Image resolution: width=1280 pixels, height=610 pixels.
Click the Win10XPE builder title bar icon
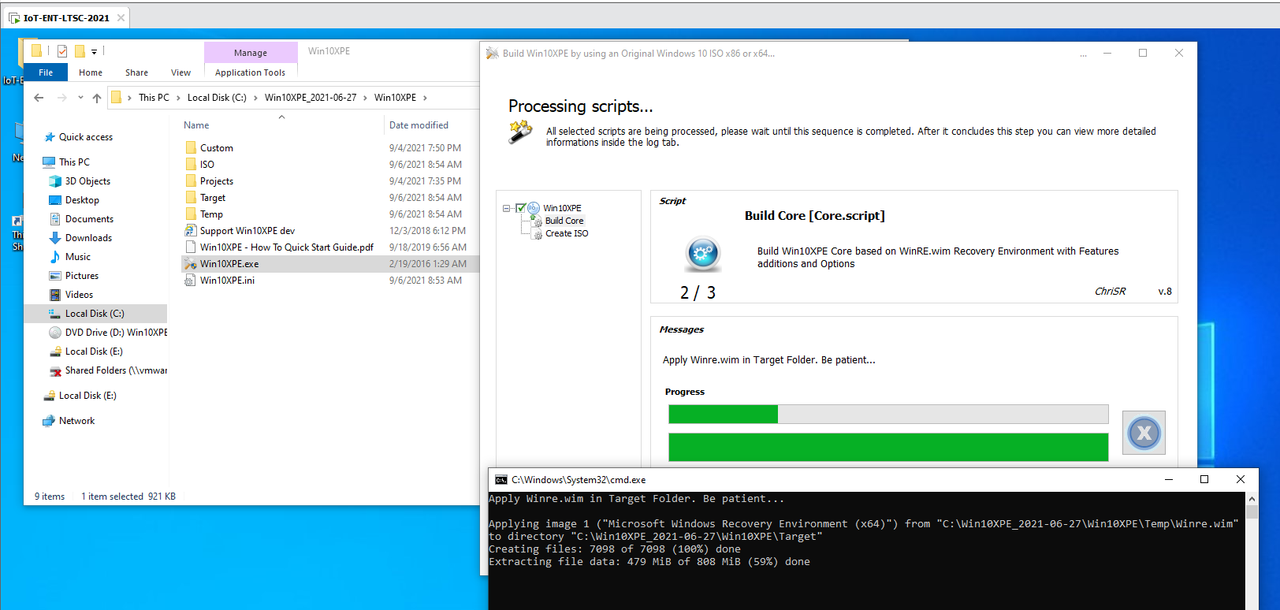(492, 53)
